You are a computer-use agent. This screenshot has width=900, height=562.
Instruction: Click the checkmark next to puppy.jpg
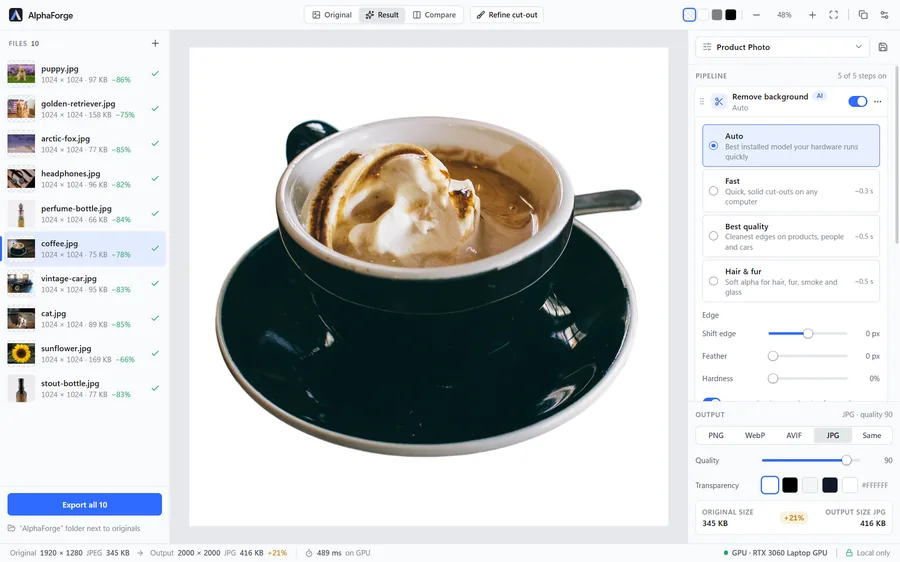[x=155, y=73]
